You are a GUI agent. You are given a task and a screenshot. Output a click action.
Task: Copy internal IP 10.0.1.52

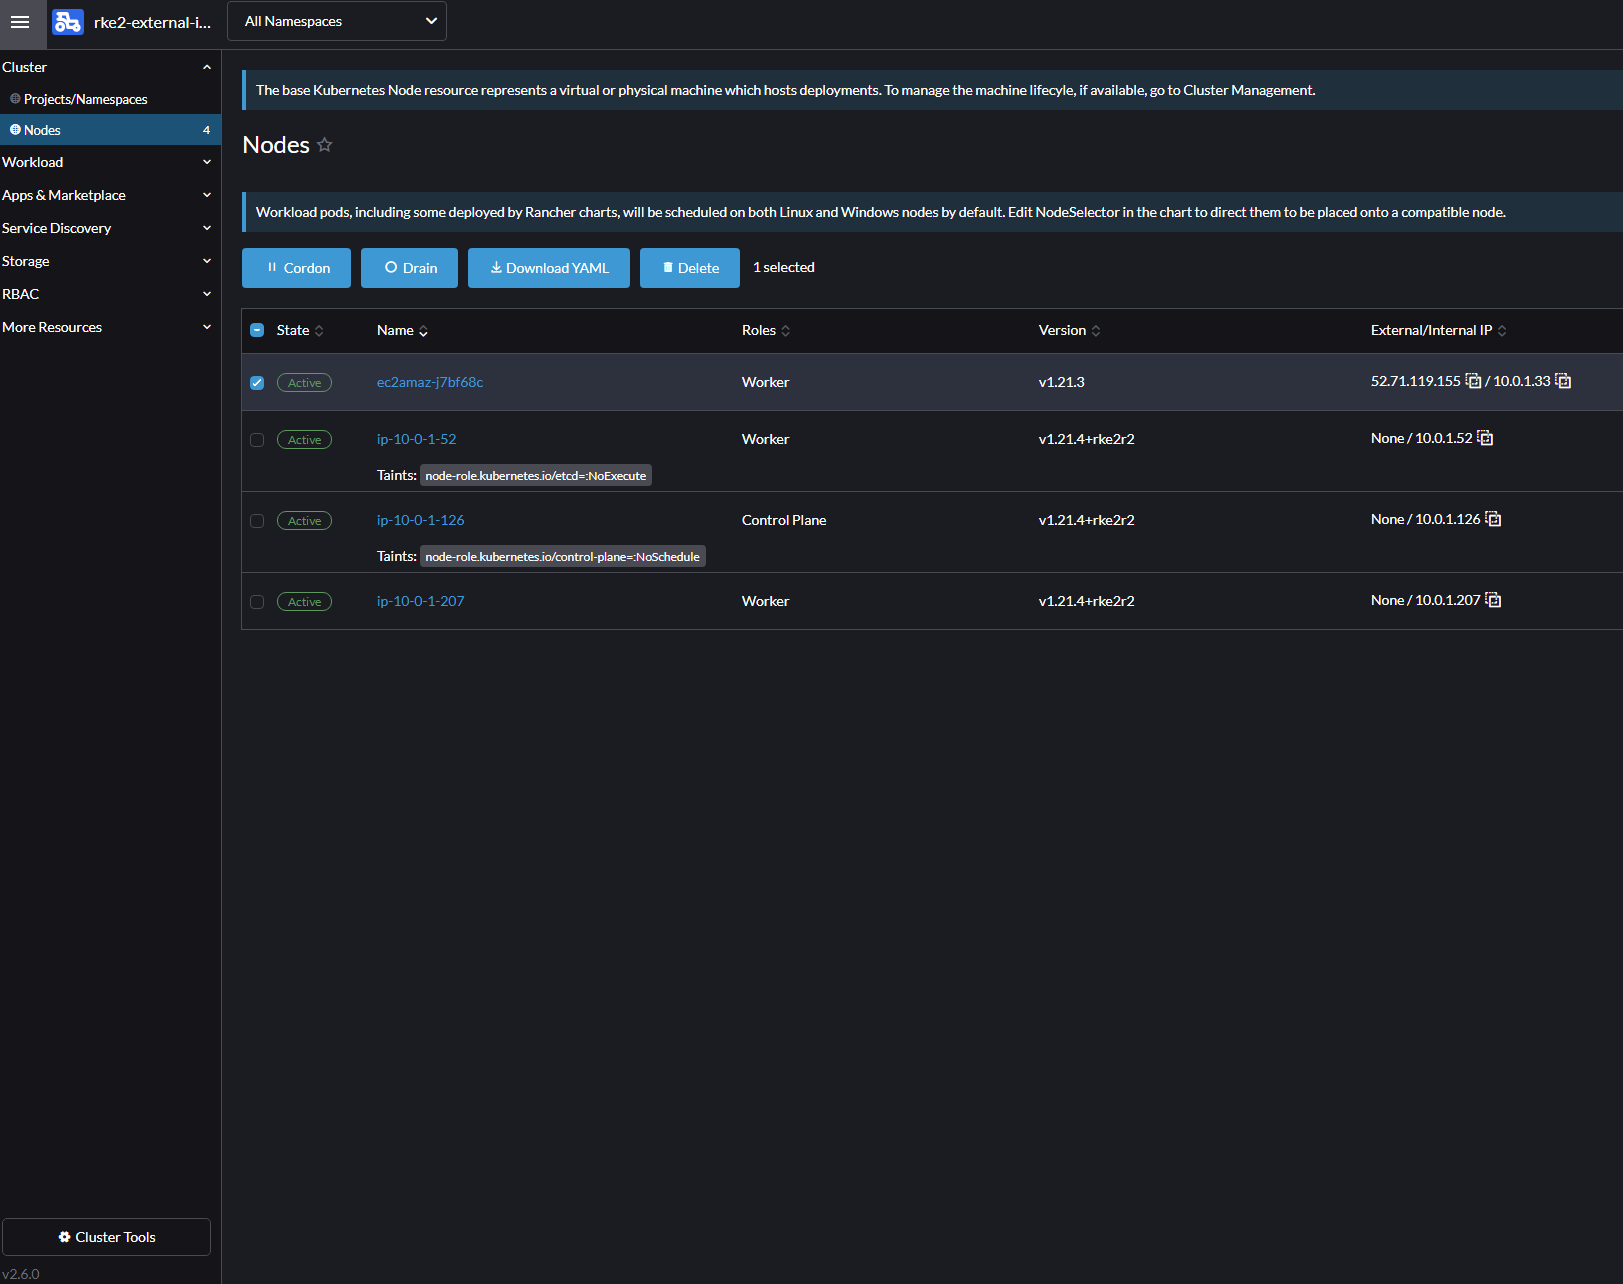coord(1486,437)
